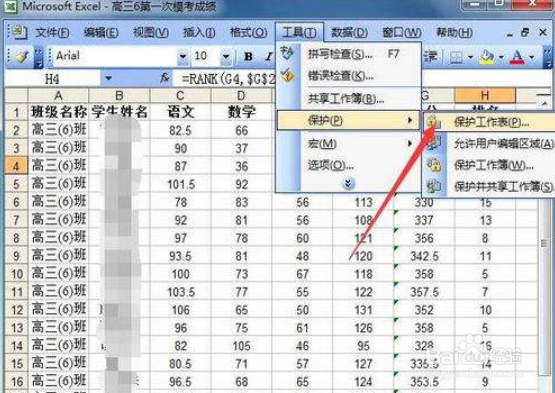Screen dimensions: 555x393
Task: Click cell with value 103.5
Action: click(180, 292)
